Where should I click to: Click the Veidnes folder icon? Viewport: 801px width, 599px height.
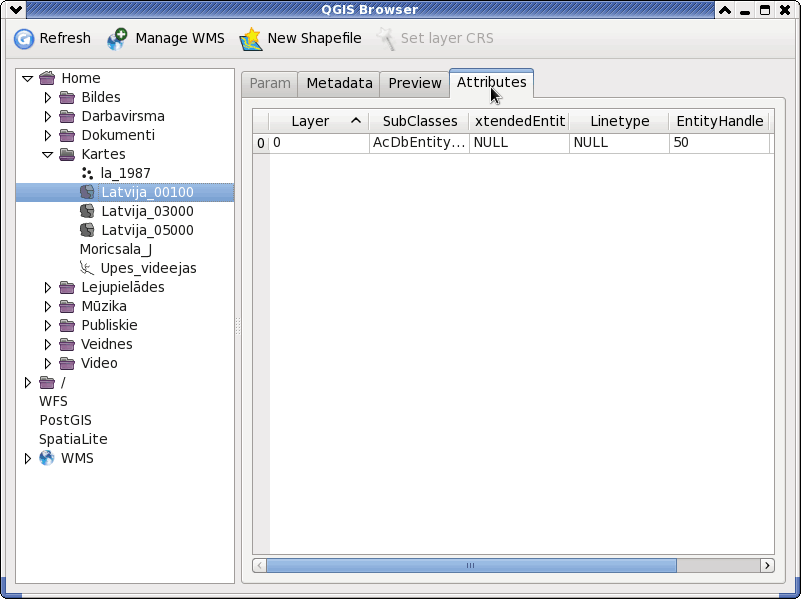(x=67, y=344)
